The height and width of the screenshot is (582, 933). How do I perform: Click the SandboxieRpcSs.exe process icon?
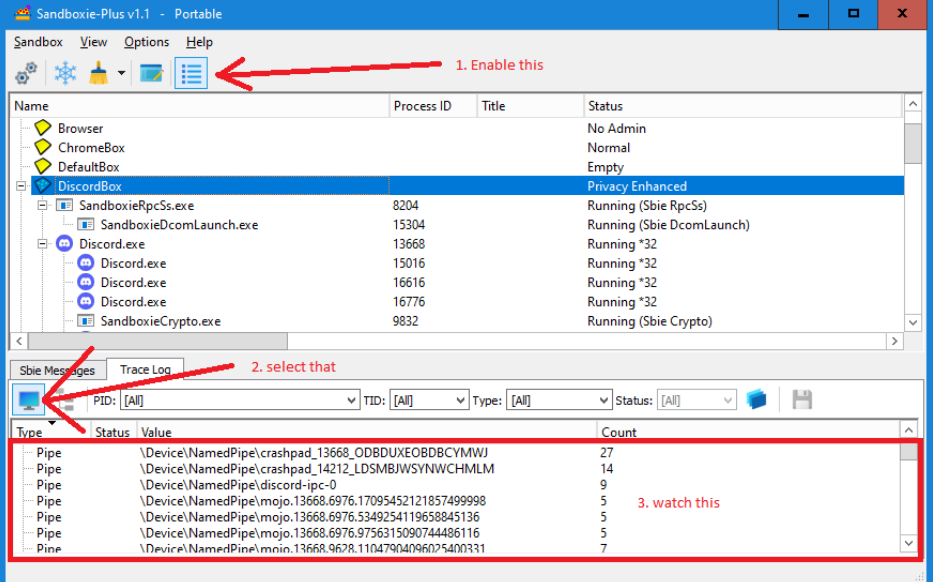tap(64, 205)
